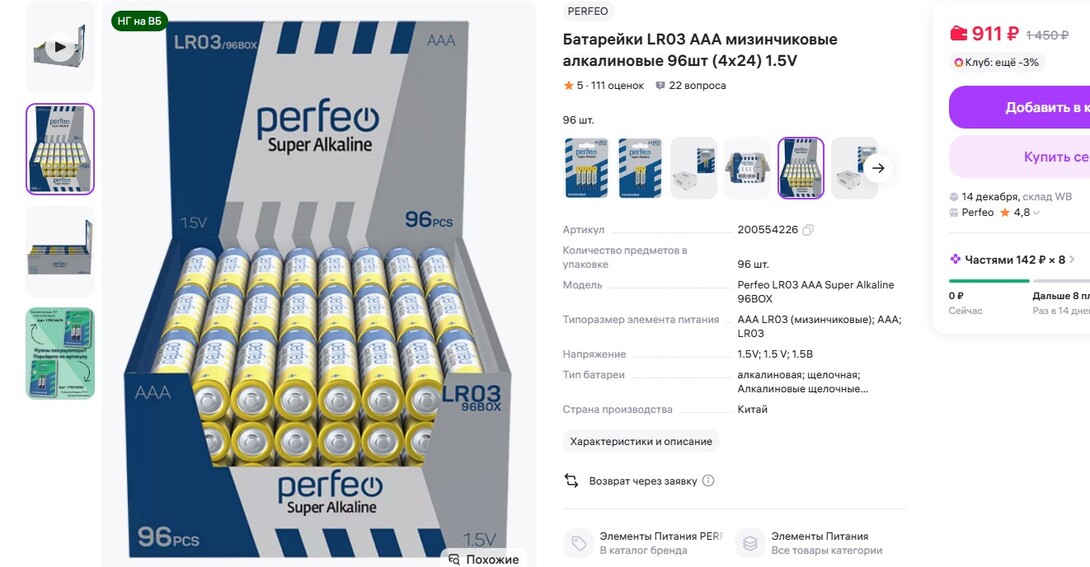Show next product variant thumbnails arrow
This screenshot has width=1090, height=567.
point(878,168)
